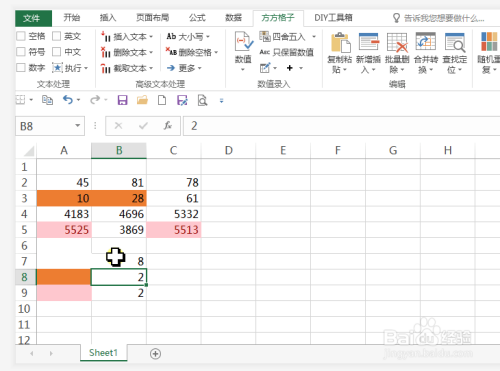Select cell containing 5332
Image resolution: width=500 pixels, height=371 pixels.
click(x=174, y=214)
